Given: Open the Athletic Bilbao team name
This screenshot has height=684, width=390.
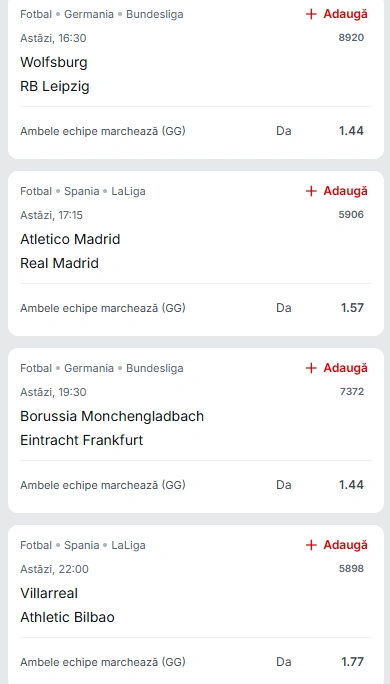Looking at the screenshot, I should 67,617.
